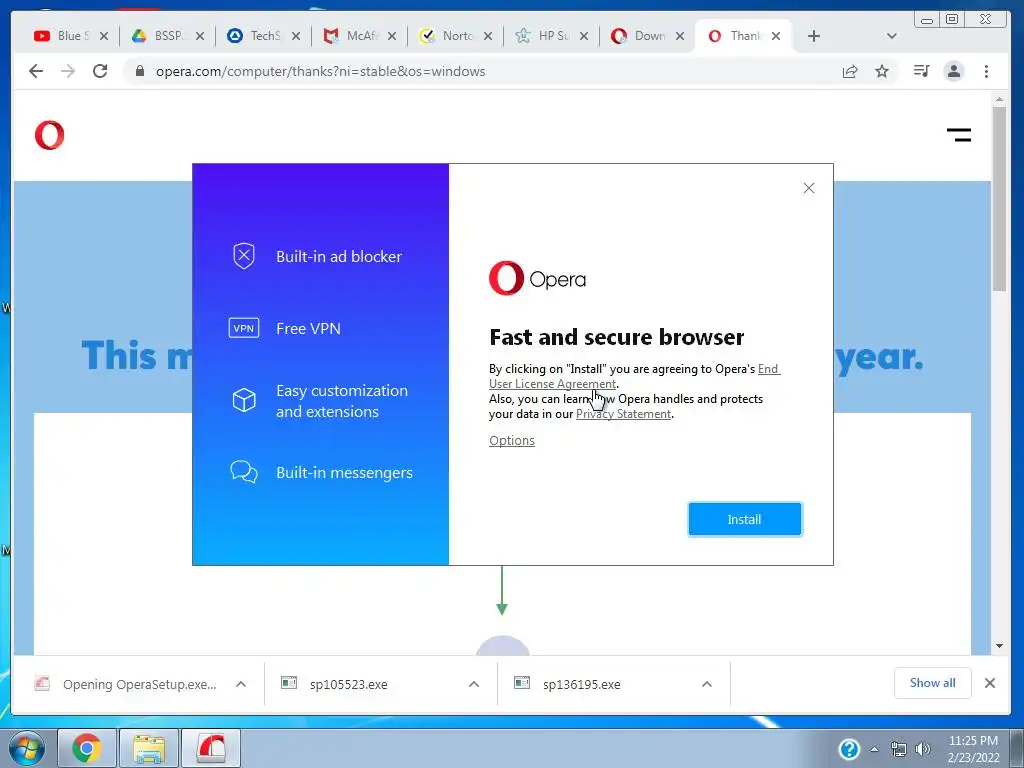Bookmark this page with the star icon
1024x768 pixels.
pyautogui.click(x=882, y=71)
